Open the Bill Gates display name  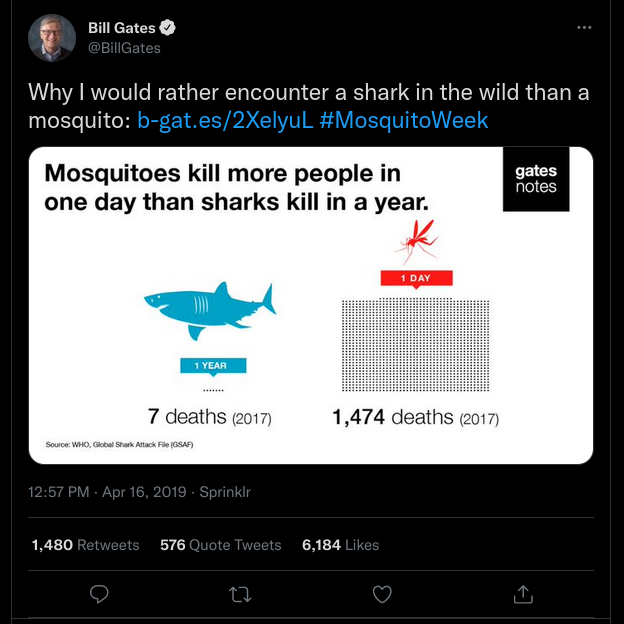(x=121, y=28)
